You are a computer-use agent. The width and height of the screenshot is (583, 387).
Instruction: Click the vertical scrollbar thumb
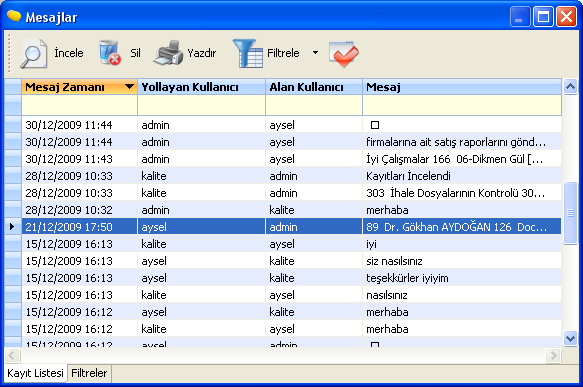[x=570, y=213]
